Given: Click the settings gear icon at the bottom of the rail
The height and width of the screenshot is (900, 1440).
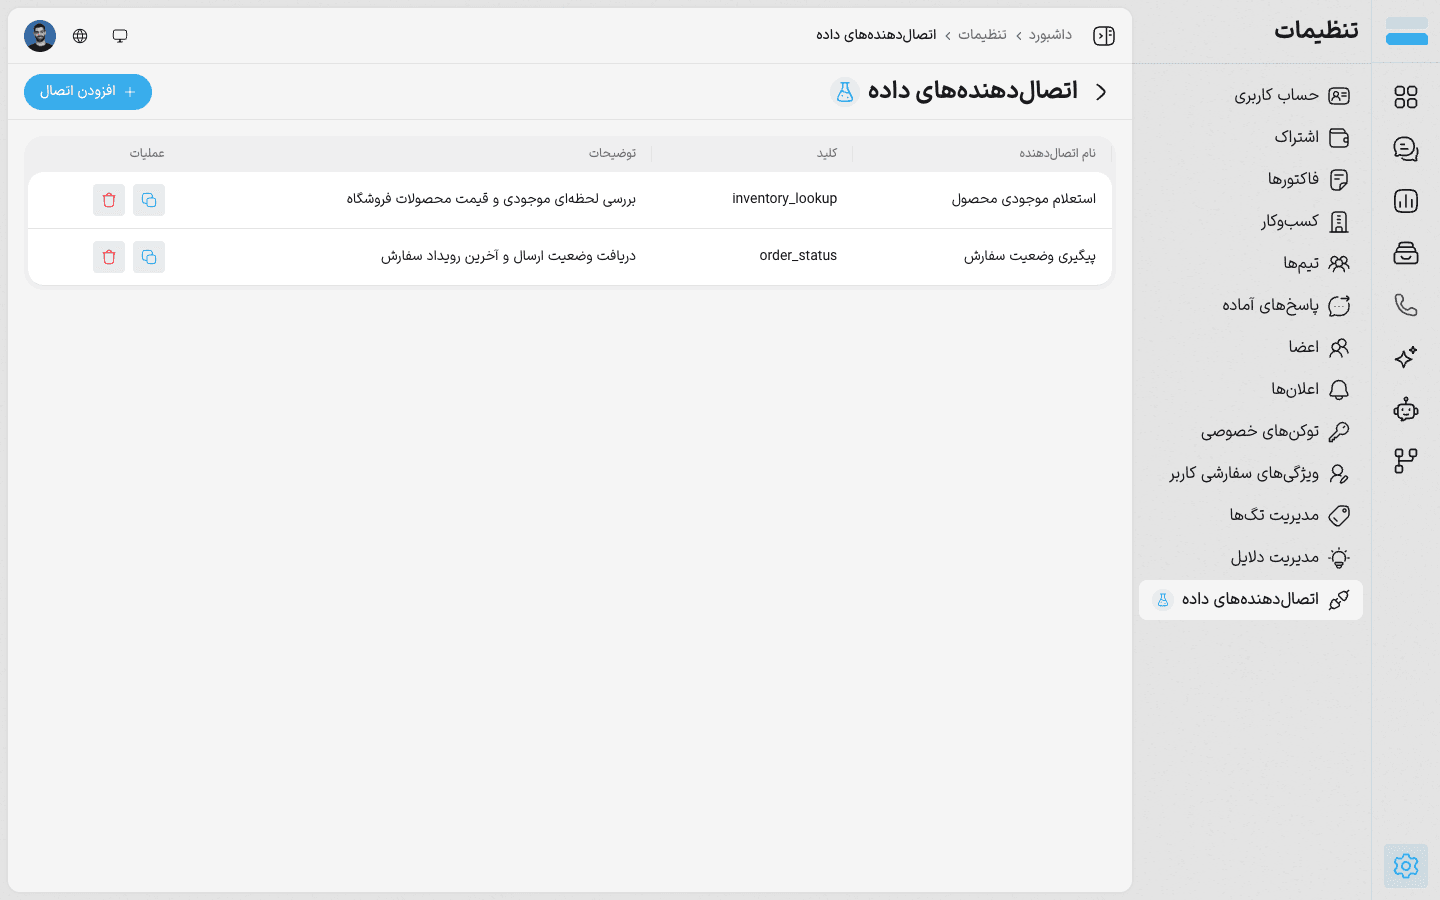Looking at the screenshot, I should click(1406, 866).
